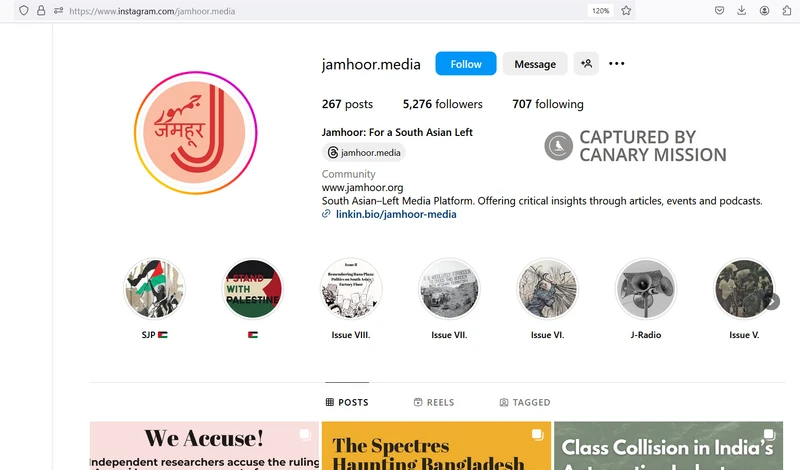Click the suggested accounts person-plus icon
Screen dimensions: 800x470
pyautogui.click(x=586, y=64)
